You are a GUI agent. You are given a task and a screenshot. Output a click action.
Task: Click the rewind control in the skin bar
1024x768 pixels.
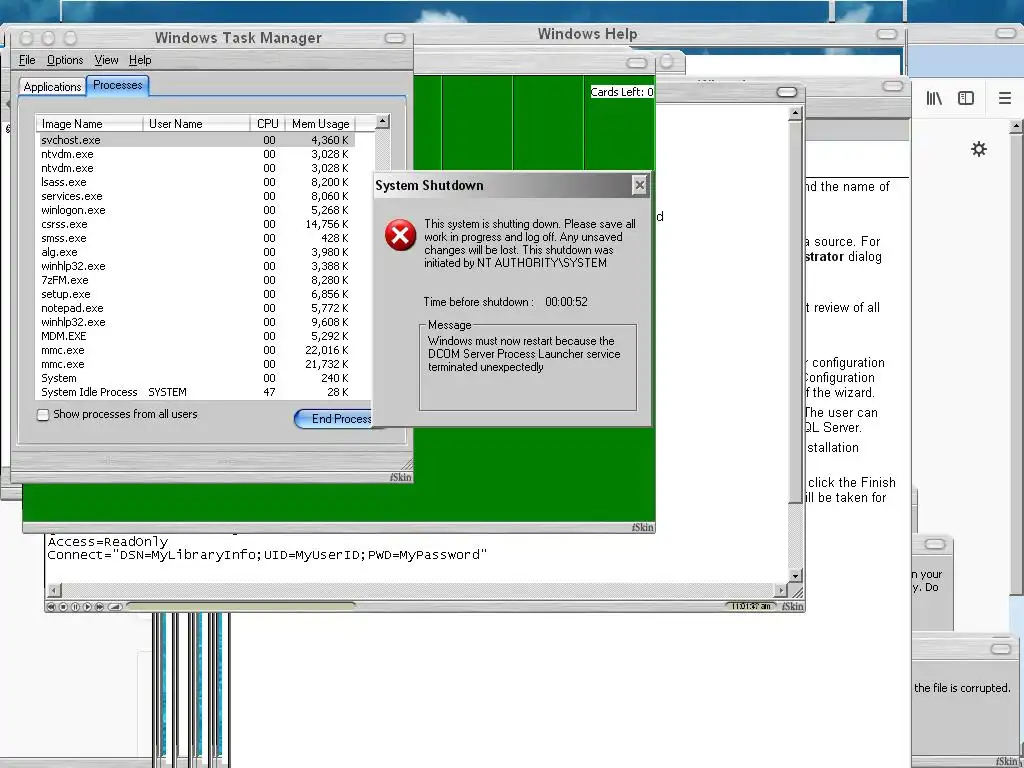pos(52,607)
